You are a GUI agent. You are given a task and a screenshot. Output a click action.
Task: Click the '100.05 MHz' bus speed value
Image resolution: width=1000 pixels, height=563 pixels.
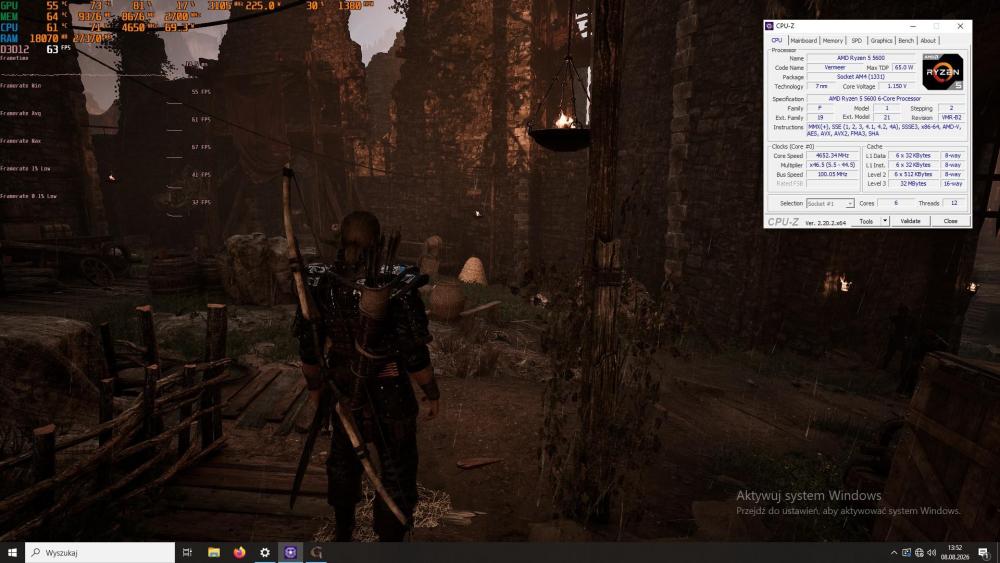tap(832, 174)
